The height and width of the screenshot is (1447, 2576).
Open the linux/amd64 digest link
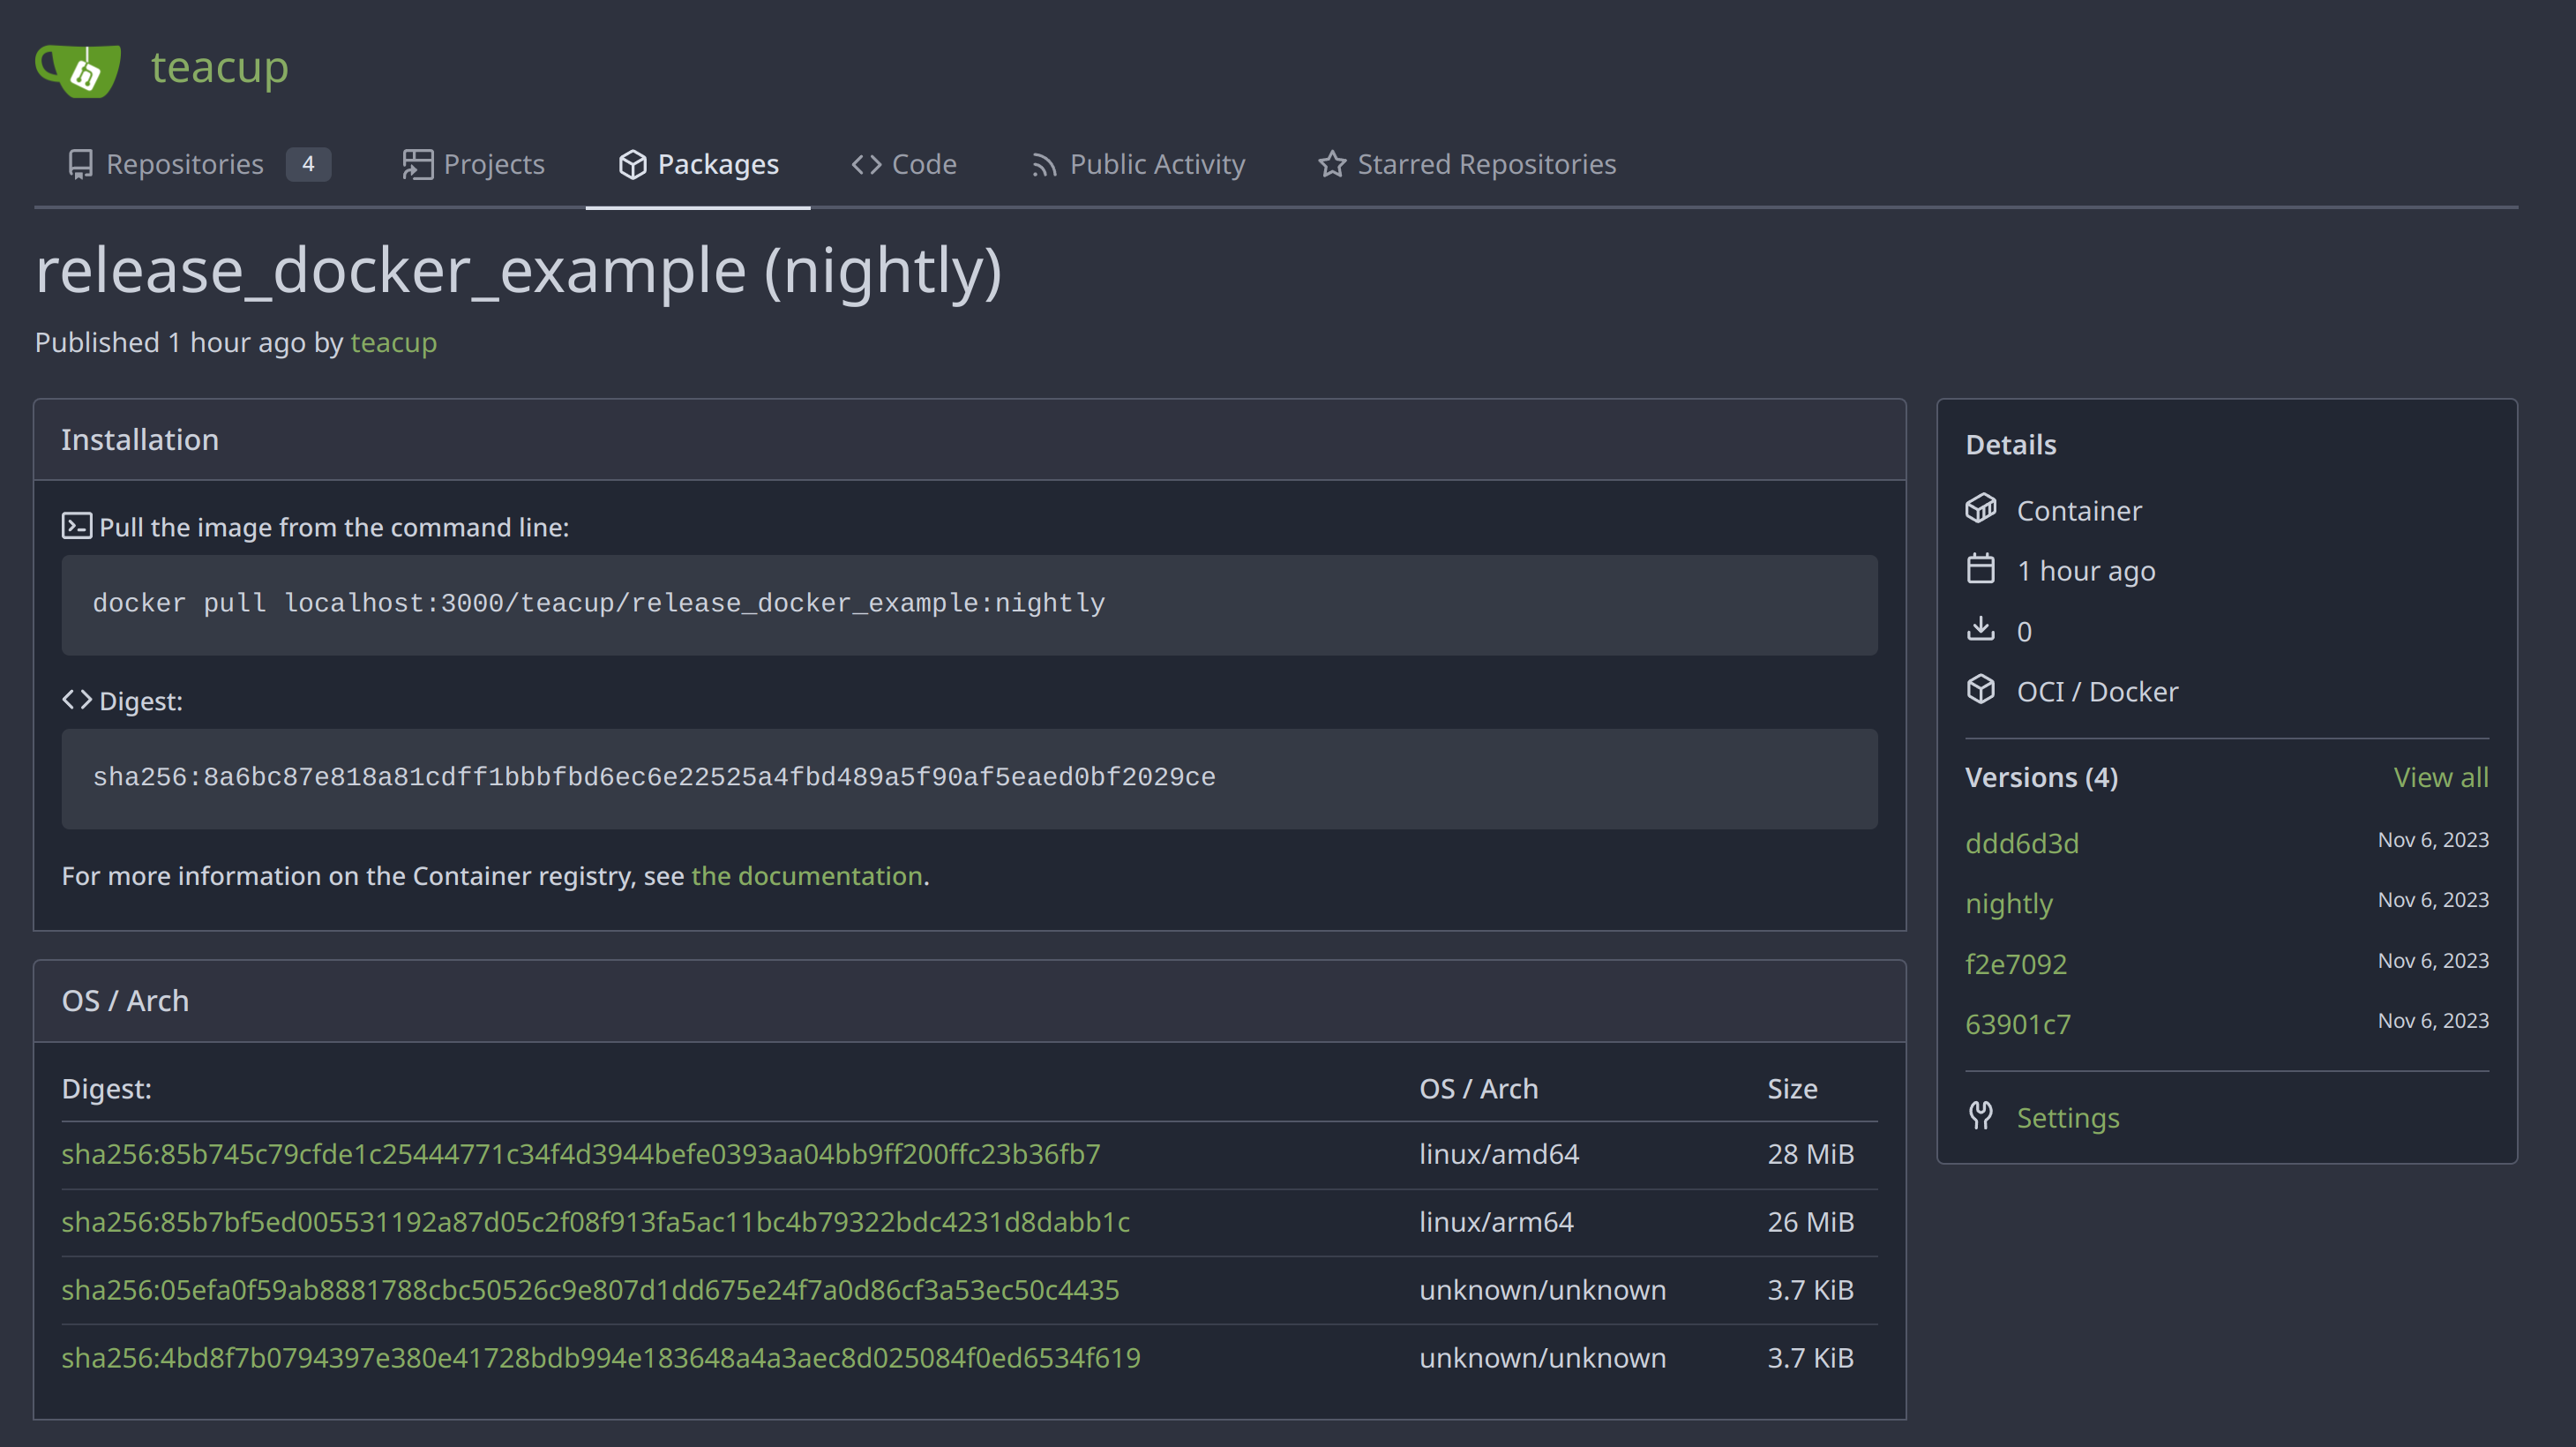(580, 1154)
